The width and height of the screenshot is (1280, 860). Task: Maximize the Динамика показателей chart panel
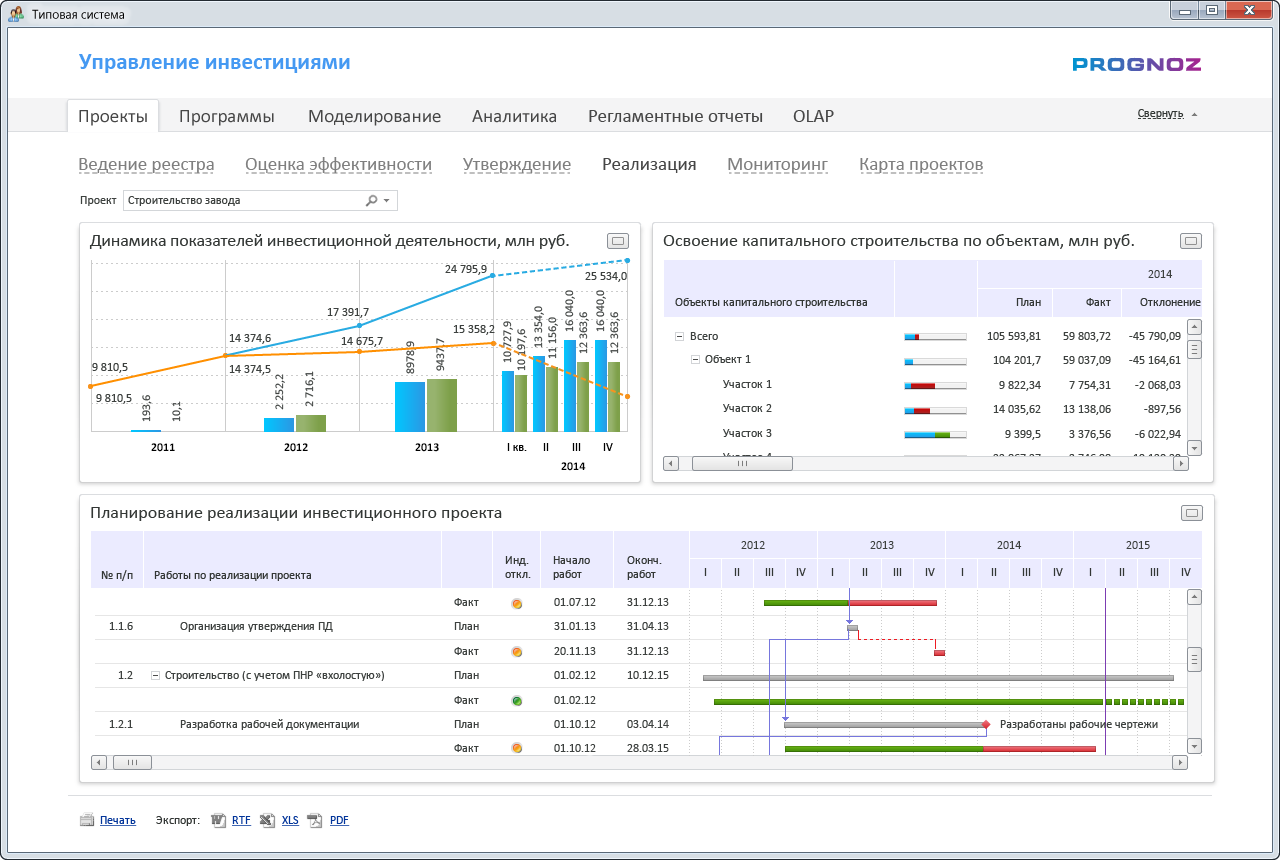pyautogui.click(x=618, y=240)
